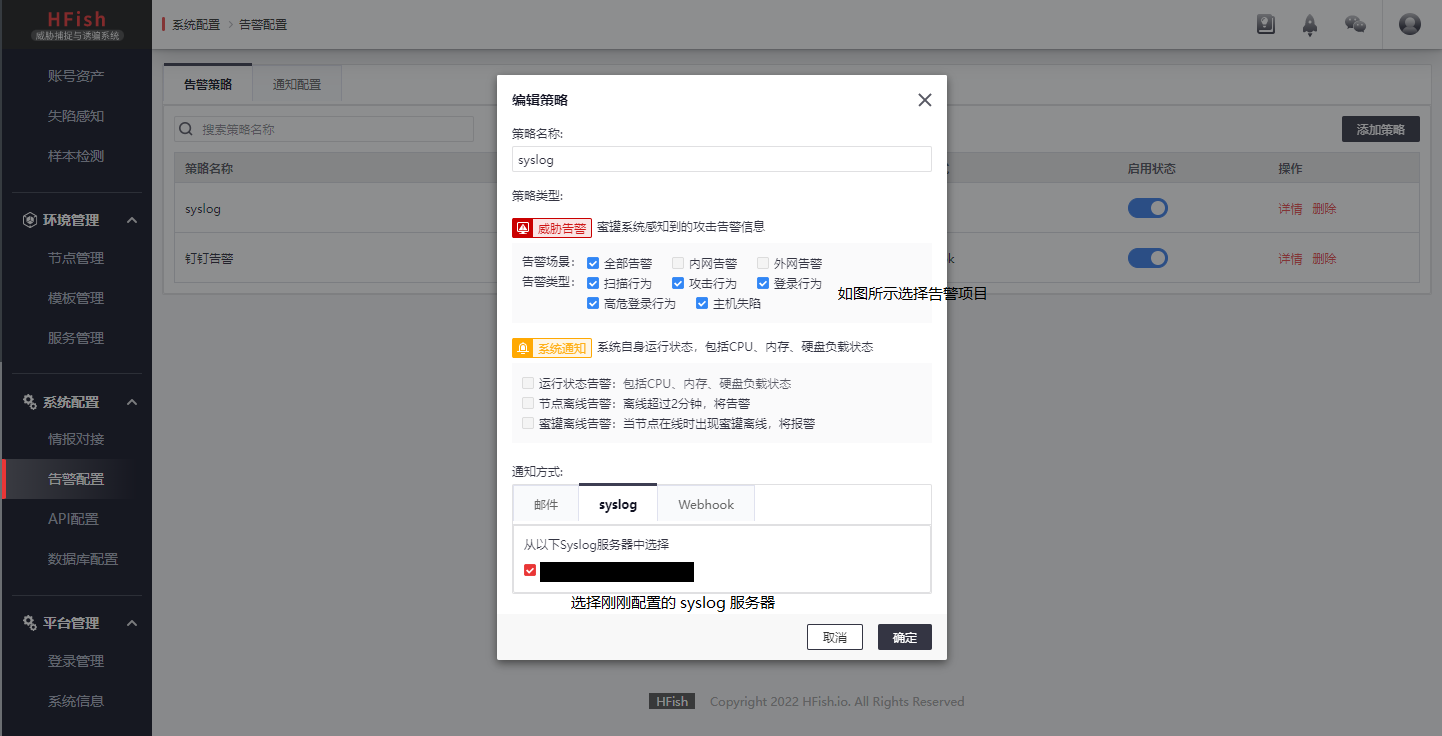Click the 策略名称 input containing syslog
The width and height of the screenshot is (1442, 736).
[x=722, y=159]
